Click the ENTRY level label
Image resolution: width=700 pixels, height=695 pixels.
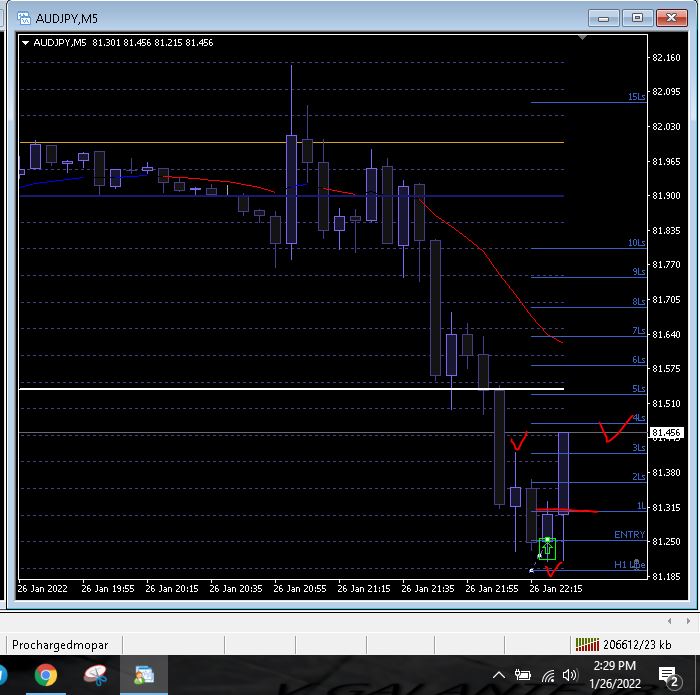coord(629,534)
